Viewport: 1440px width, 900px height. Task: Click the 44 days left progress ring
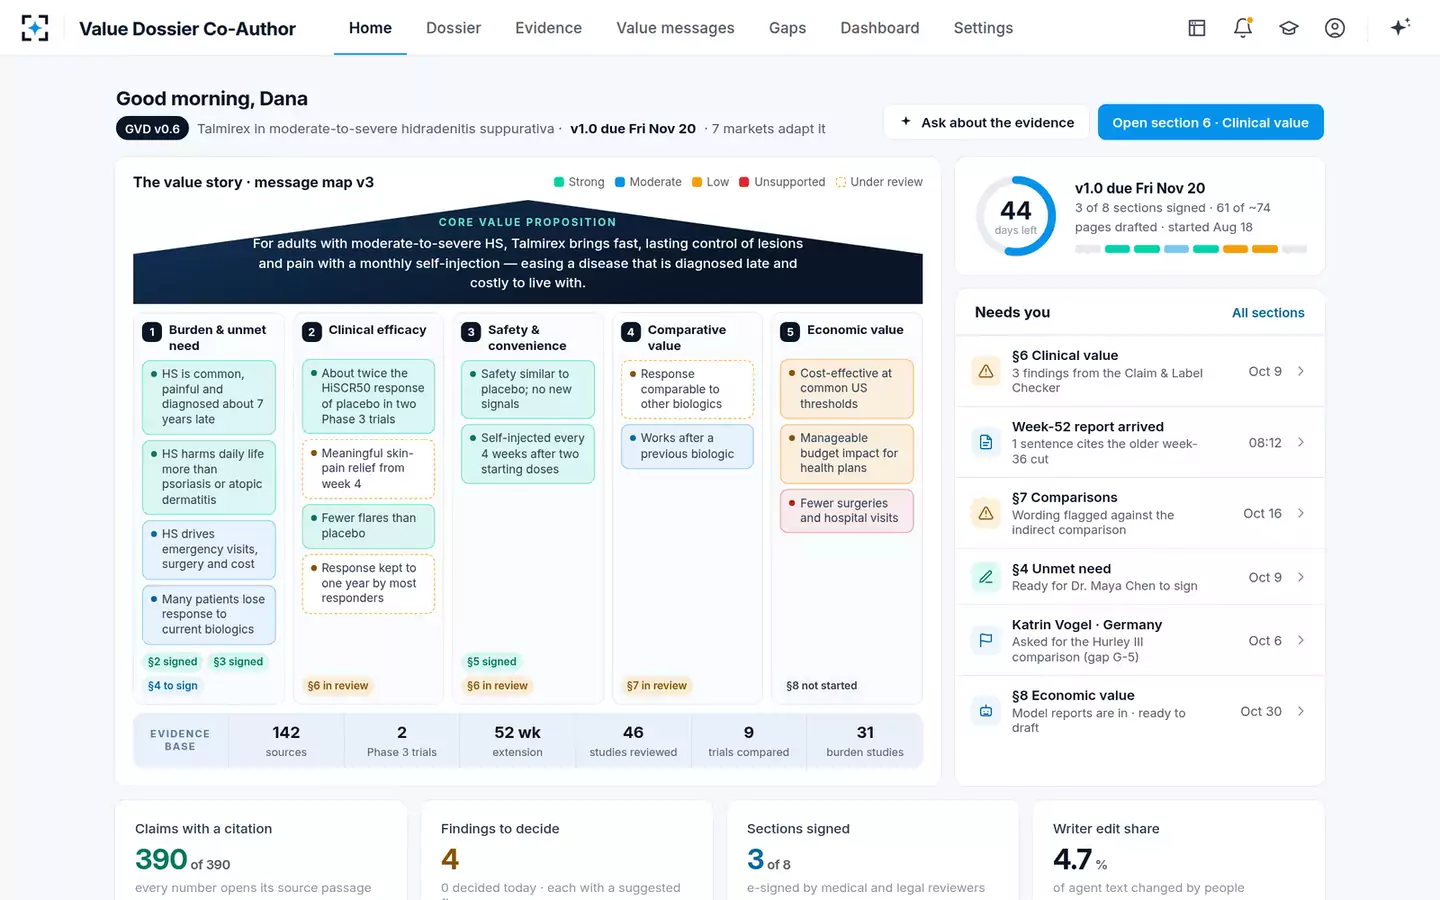[1016, 216]
